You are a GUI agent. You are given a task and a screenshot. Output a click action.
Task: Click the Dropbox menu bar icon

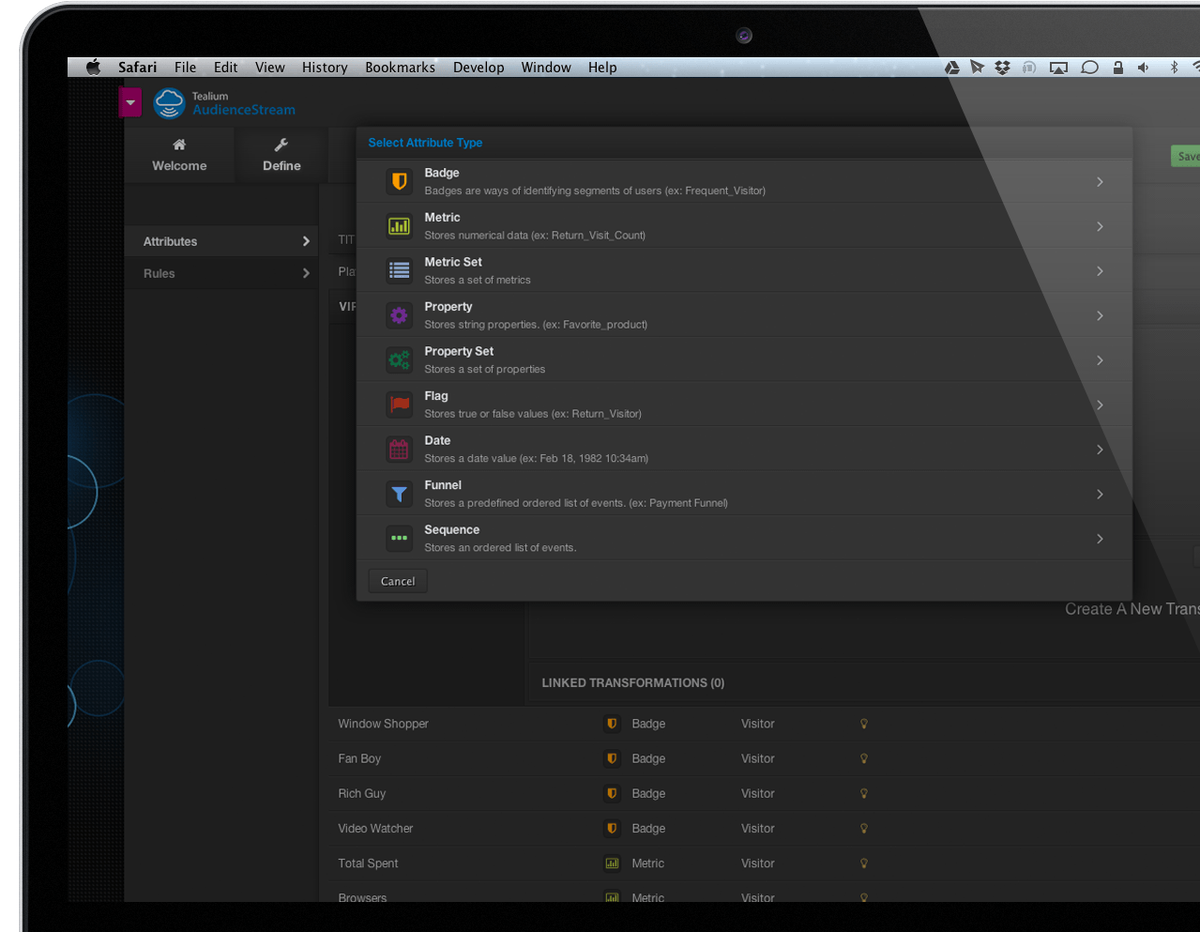(x=1003, y=68)
